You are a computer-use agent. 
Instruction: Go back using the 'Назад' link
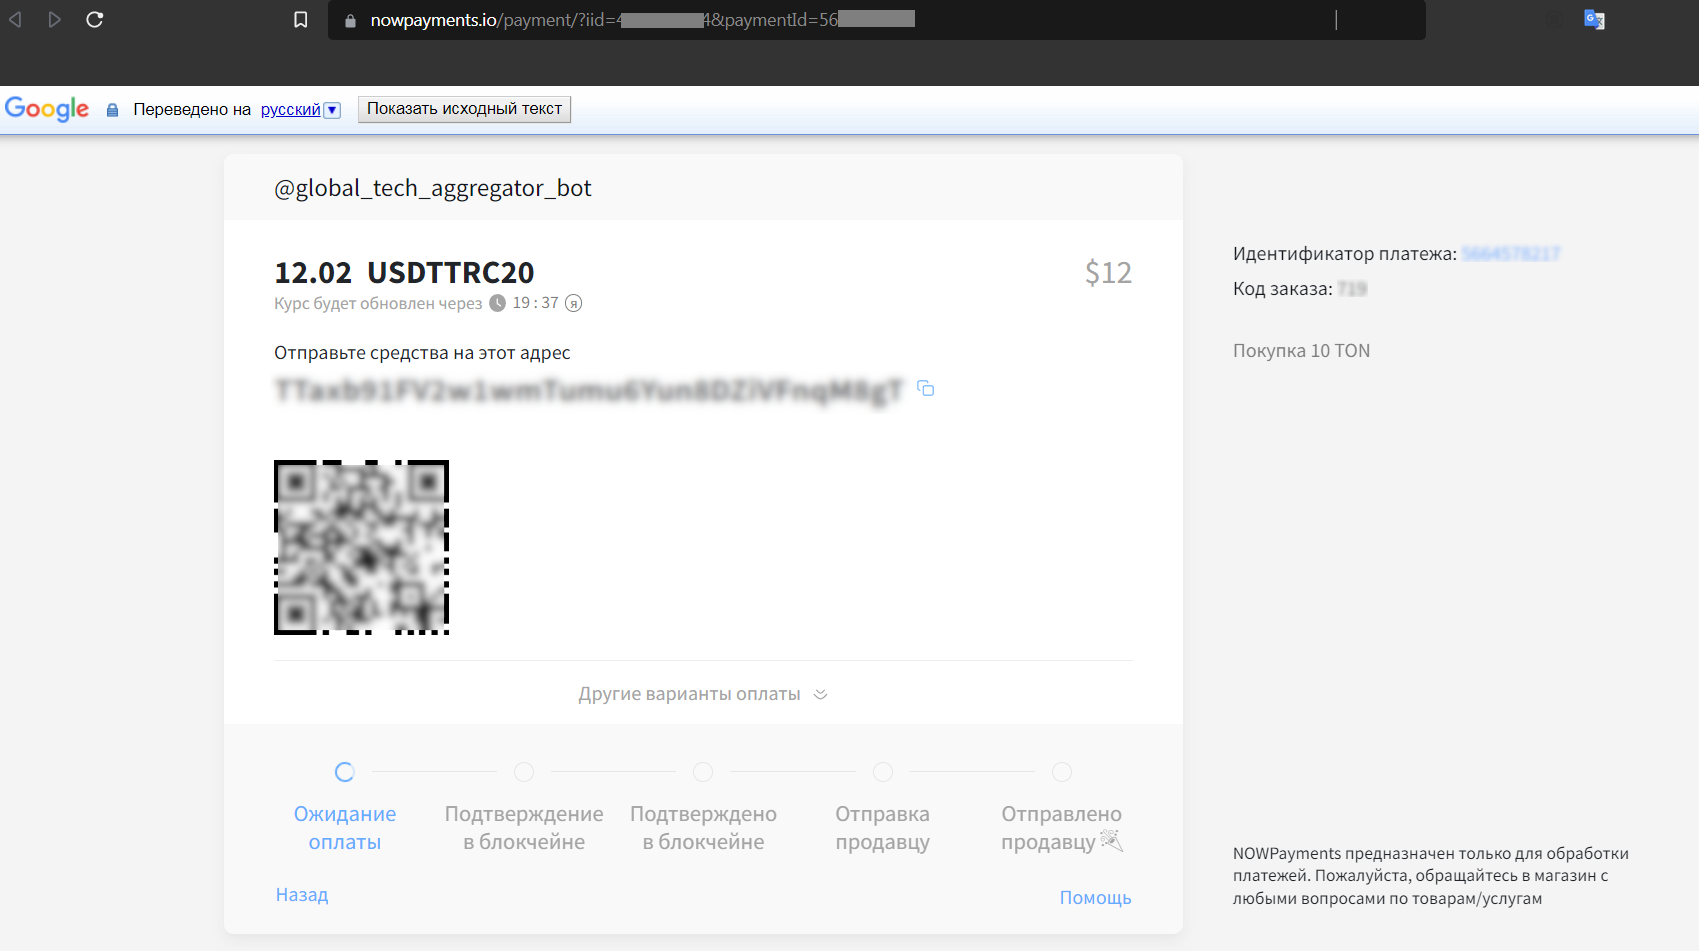pyautogui.click(x=302, y=895)
